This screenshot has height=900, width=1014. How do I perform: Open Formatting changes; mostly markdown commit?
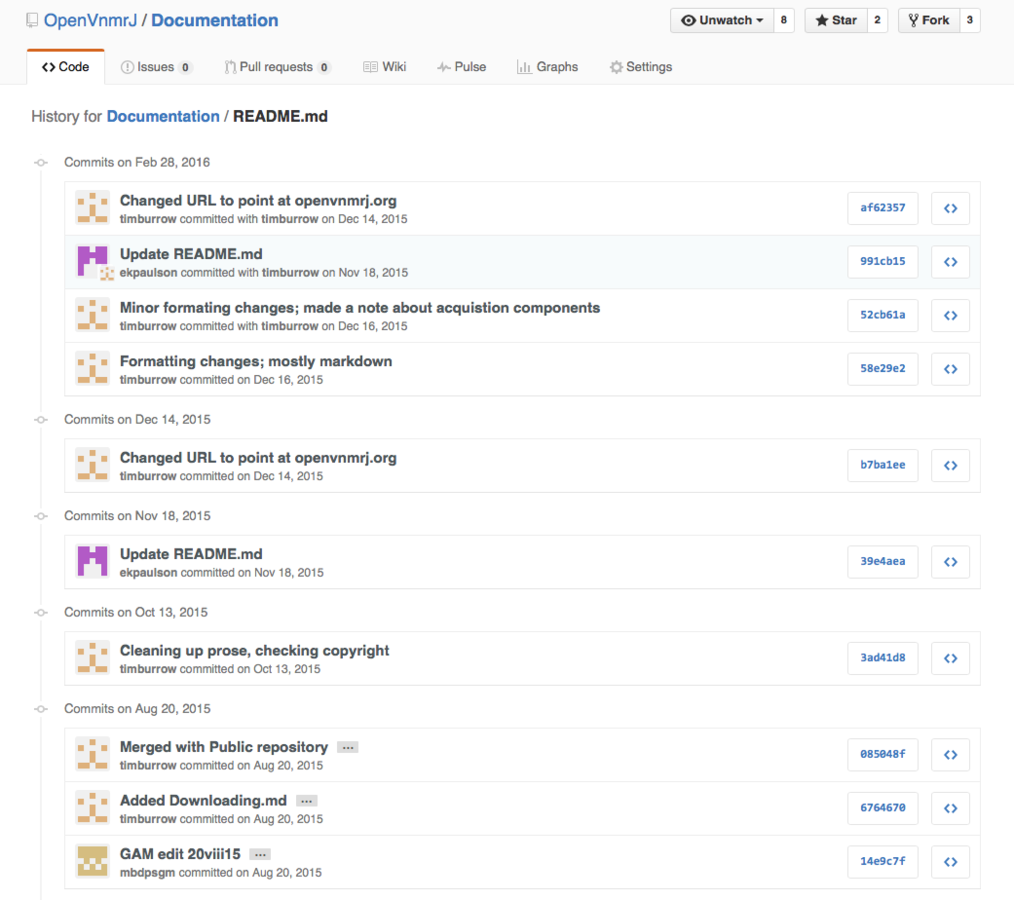point(256,361)
